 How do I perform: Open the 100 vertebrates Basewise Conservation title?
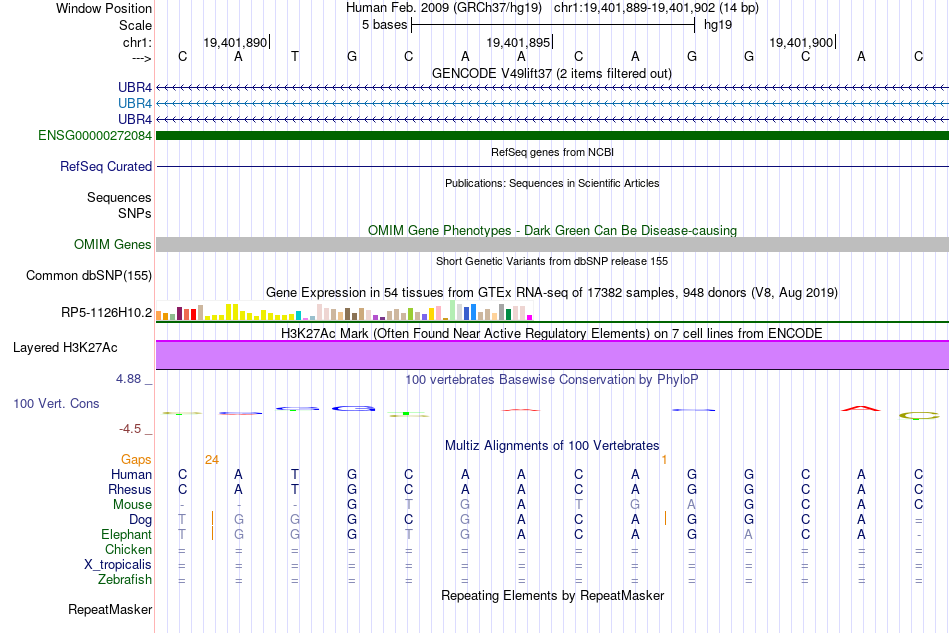coord(552,380)
